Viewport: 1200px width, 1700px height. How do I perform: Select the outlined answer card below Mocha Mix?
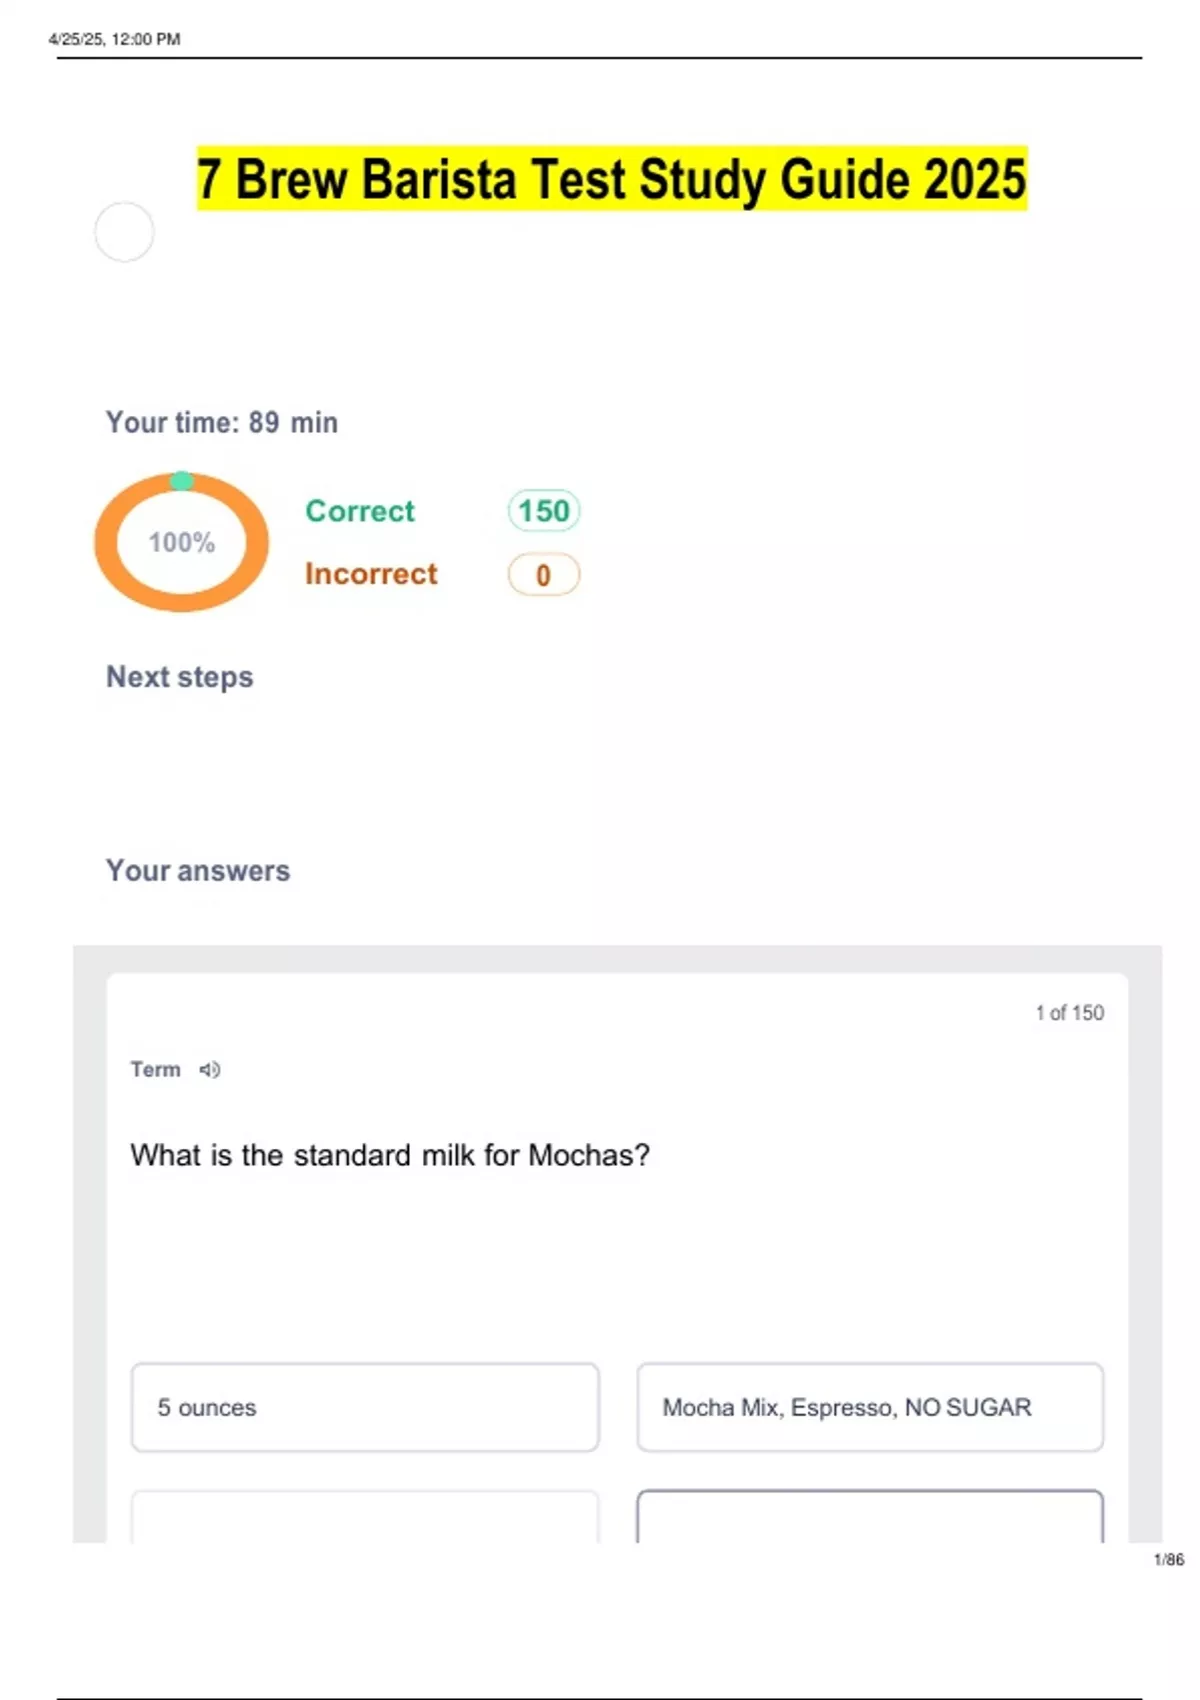click(870, 1518)
